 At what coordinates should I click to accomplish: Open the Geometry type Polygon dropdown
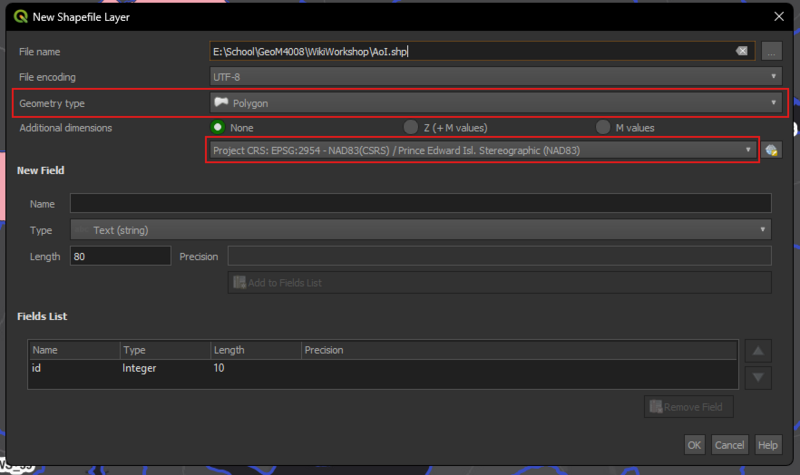[494, 102]
